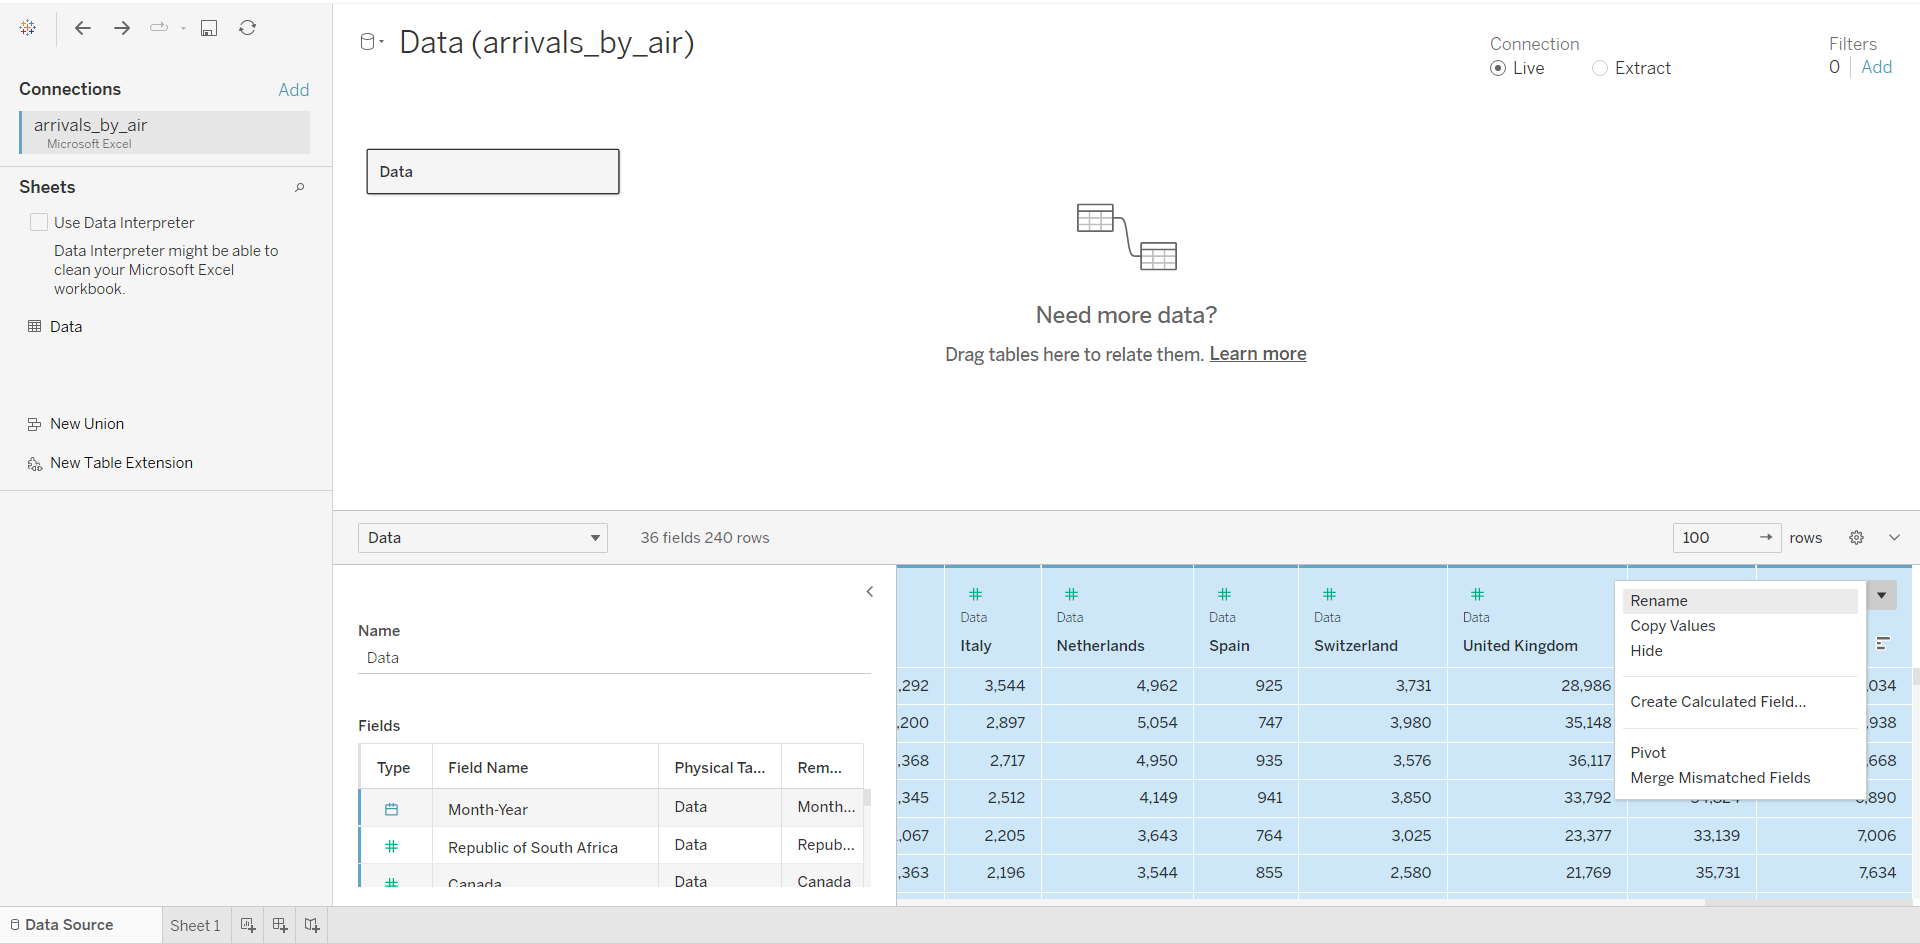Screen dimensions: 1920x944
Task: Change data type icon for Italy column
Action: click(975, 594)
